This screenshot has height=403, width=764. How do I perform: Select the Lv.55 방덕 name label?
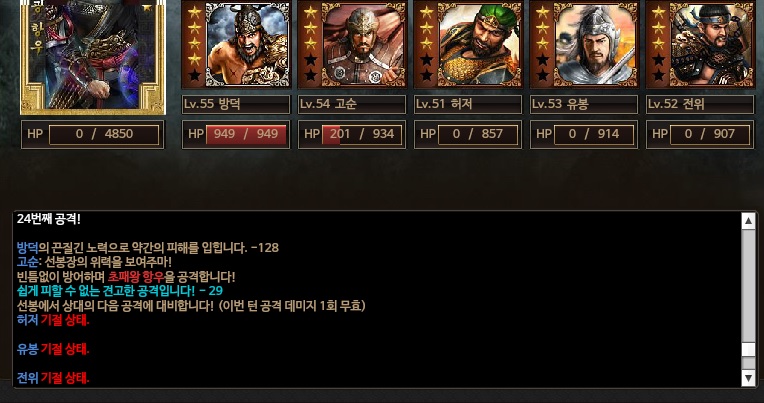pyautogui.click(x=236, y=104)
